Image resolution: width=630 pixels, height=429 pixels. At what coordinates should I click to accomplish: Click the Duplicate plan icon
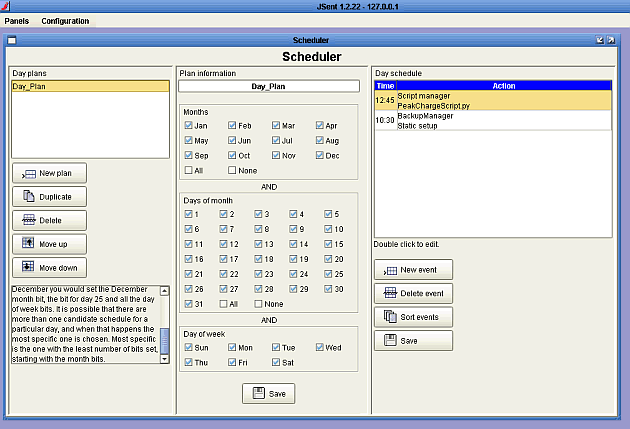[x=29, y=196]
